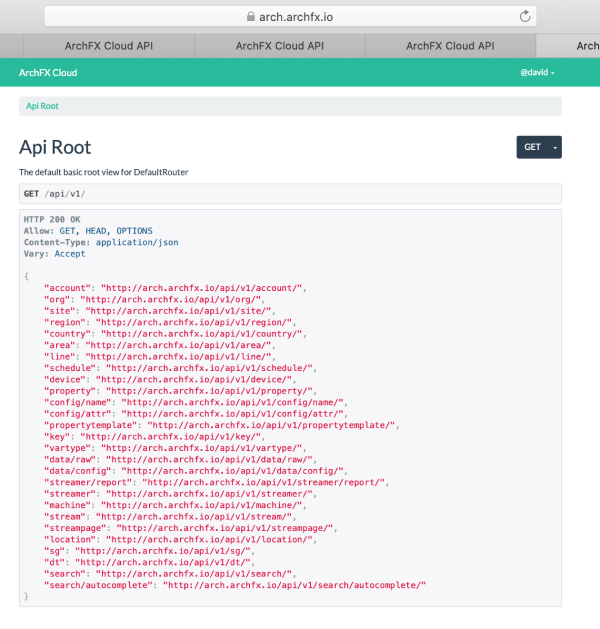Open the account API URL
The width and height of the screenshot is (600, 629).
point(201,288)
